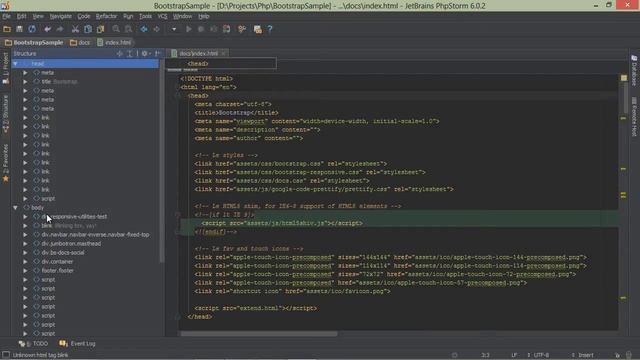Expand the footer.footer node

pos(25,271)
